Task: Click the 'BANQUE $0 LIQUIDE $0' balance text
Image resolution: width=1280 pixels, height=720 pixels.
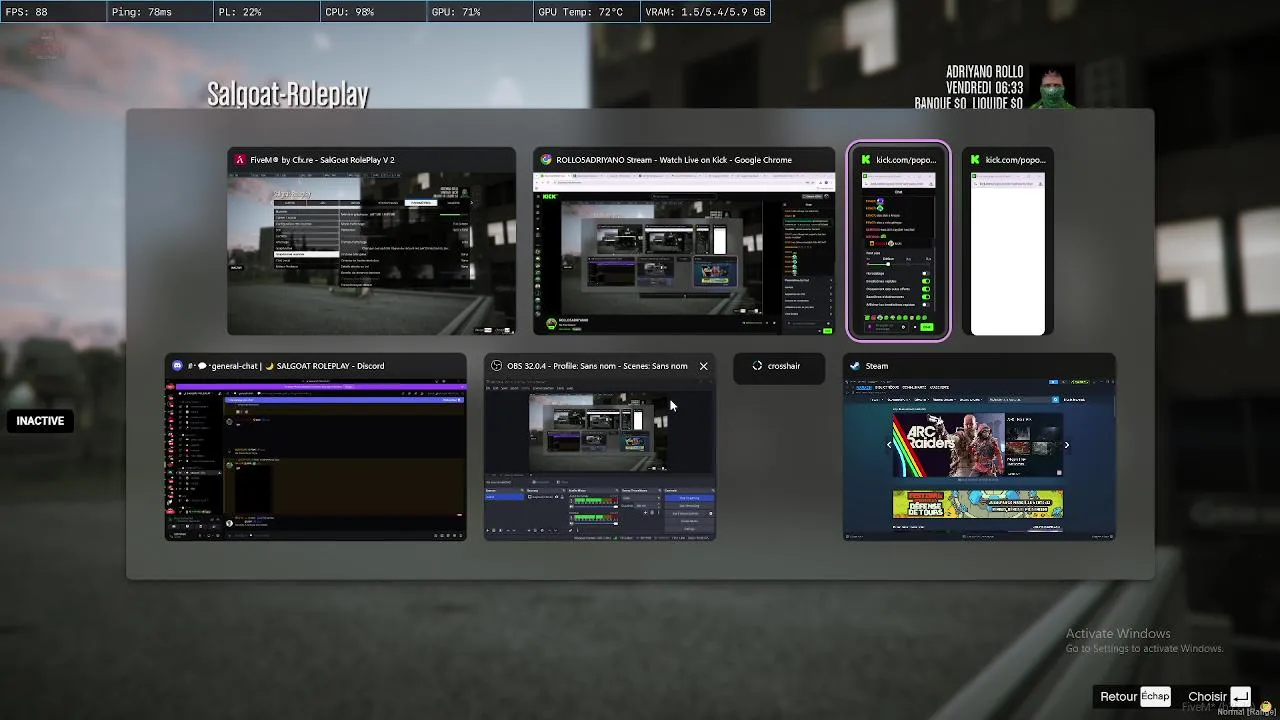Action: [x=969, y=103]
